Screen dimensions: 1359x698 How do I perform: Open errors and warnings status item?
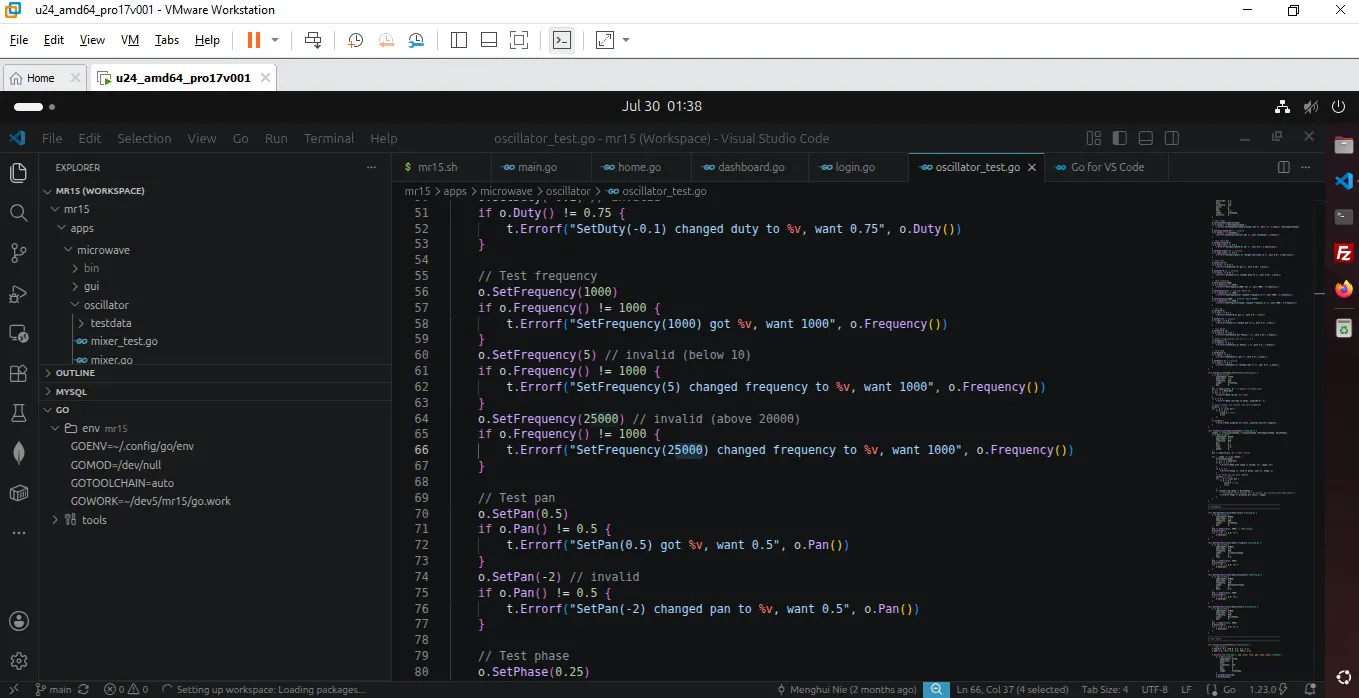pos(126,689)
